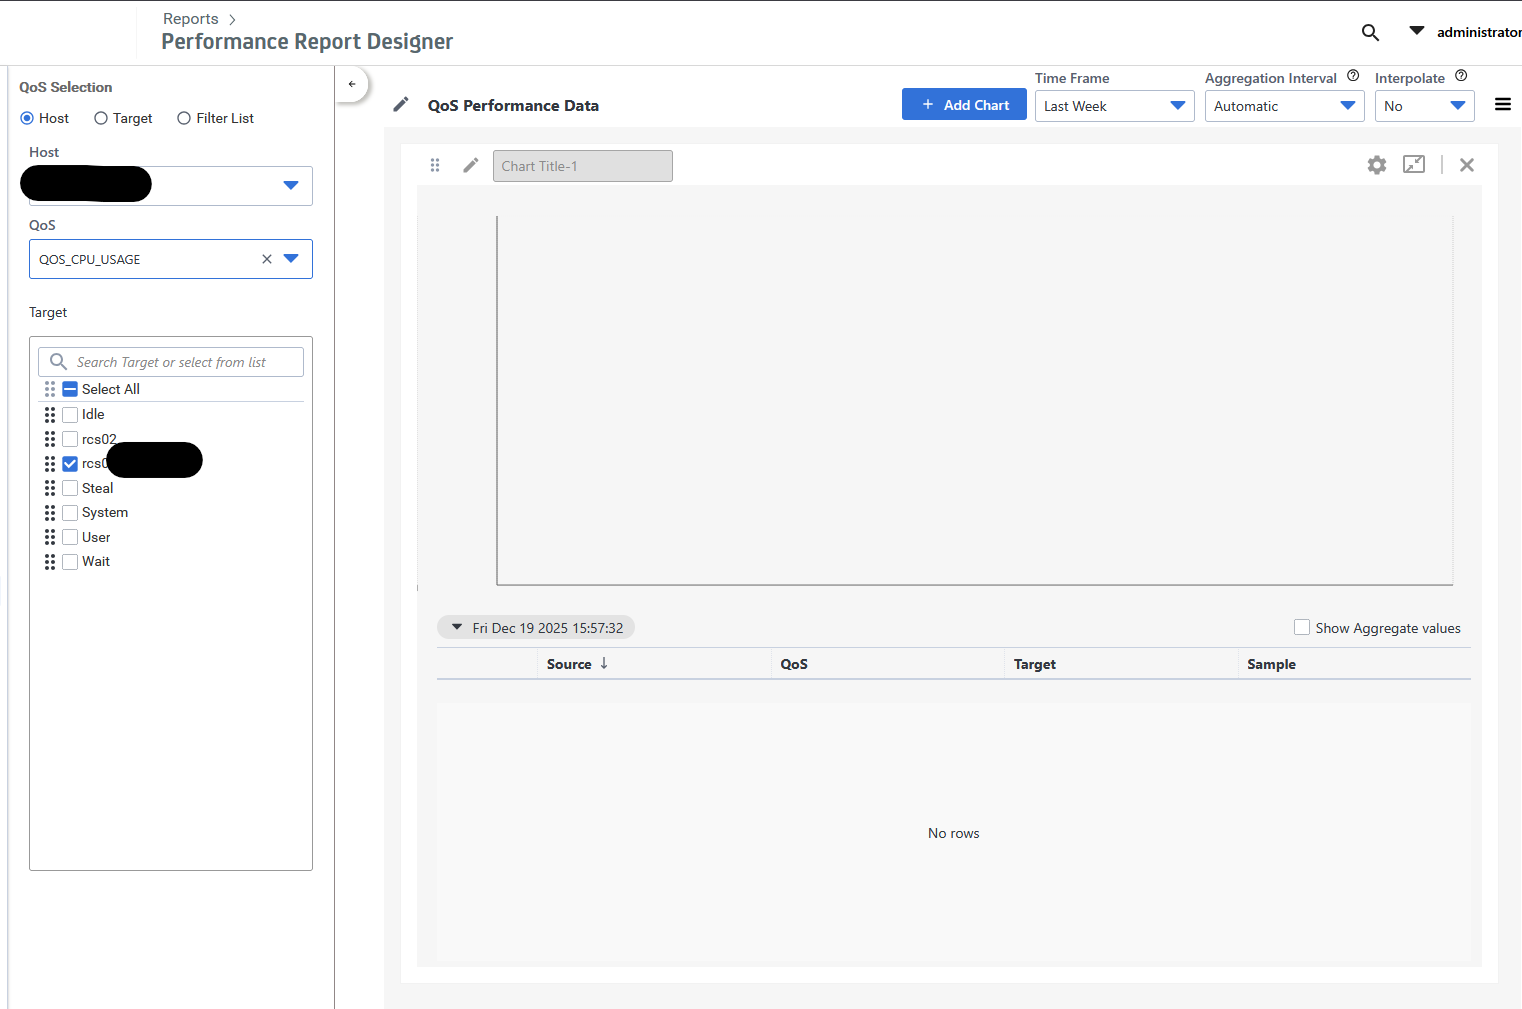
Task: Expand the Aggregation Interval dropdown
Action: [1284, 106]
